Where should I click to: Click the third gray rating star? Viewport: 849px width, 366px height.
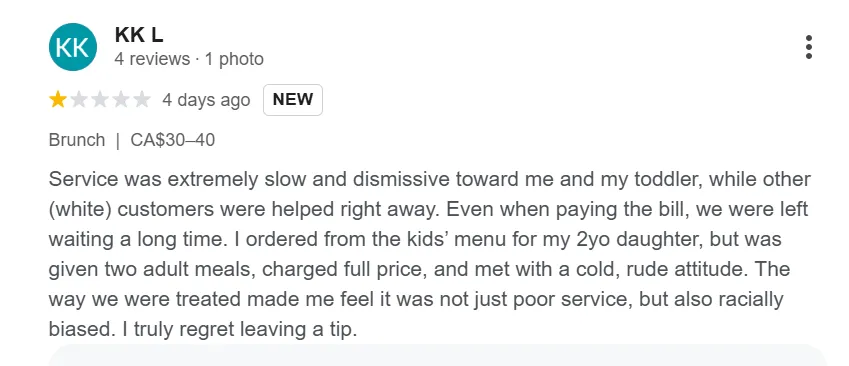[x=100, y=100]
